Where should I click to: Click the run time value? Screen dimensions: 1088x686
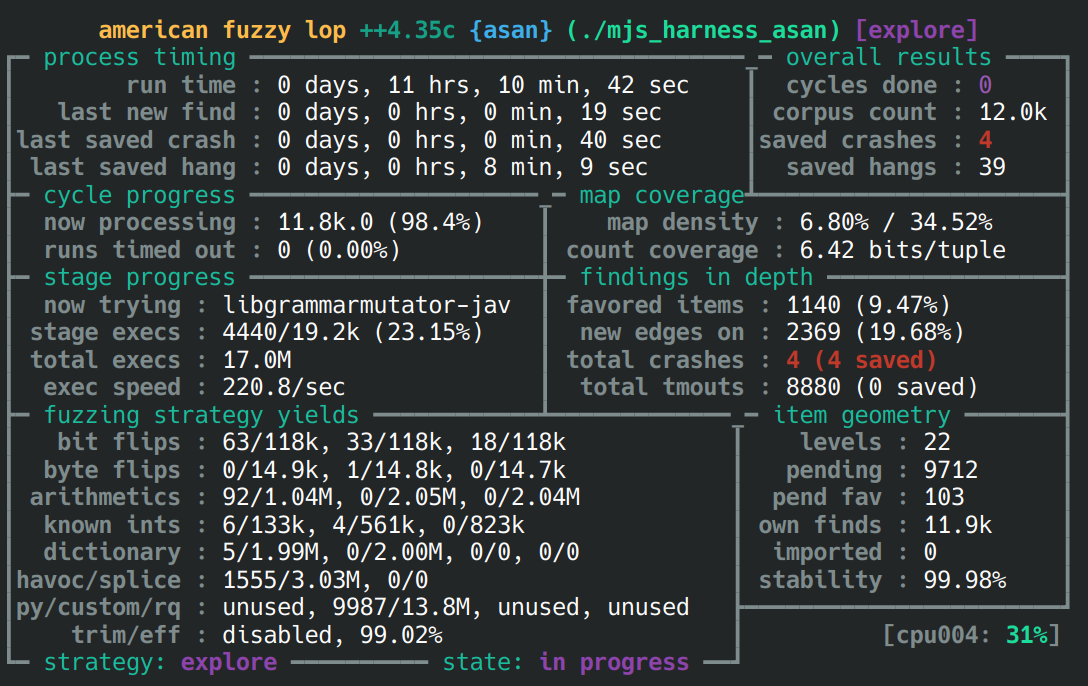(x=483, y=85)
